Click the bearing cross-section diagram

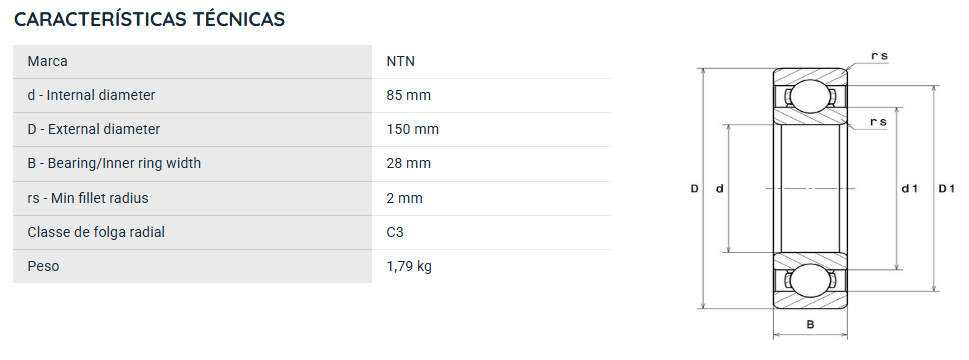821,195
